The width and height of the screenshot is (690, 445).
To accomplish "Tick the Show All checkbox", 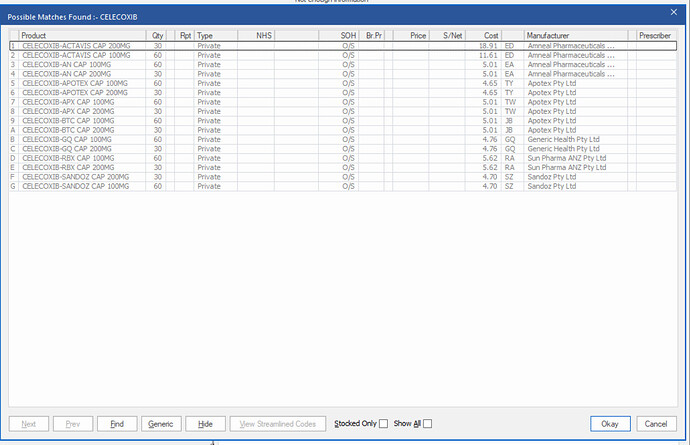I will coord(427,423).
